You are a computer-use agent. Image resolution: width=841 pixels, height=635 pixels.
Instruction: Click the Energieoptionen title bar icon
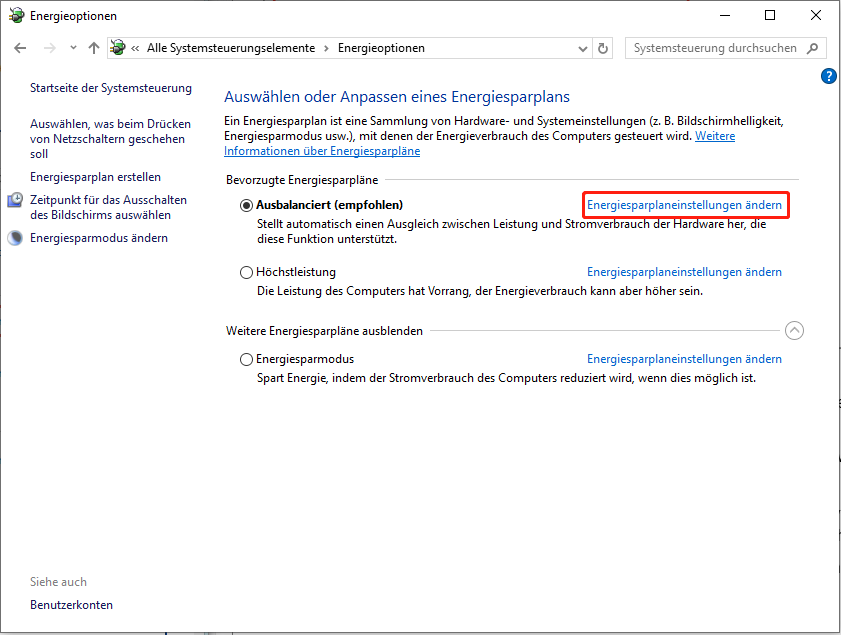17,16
